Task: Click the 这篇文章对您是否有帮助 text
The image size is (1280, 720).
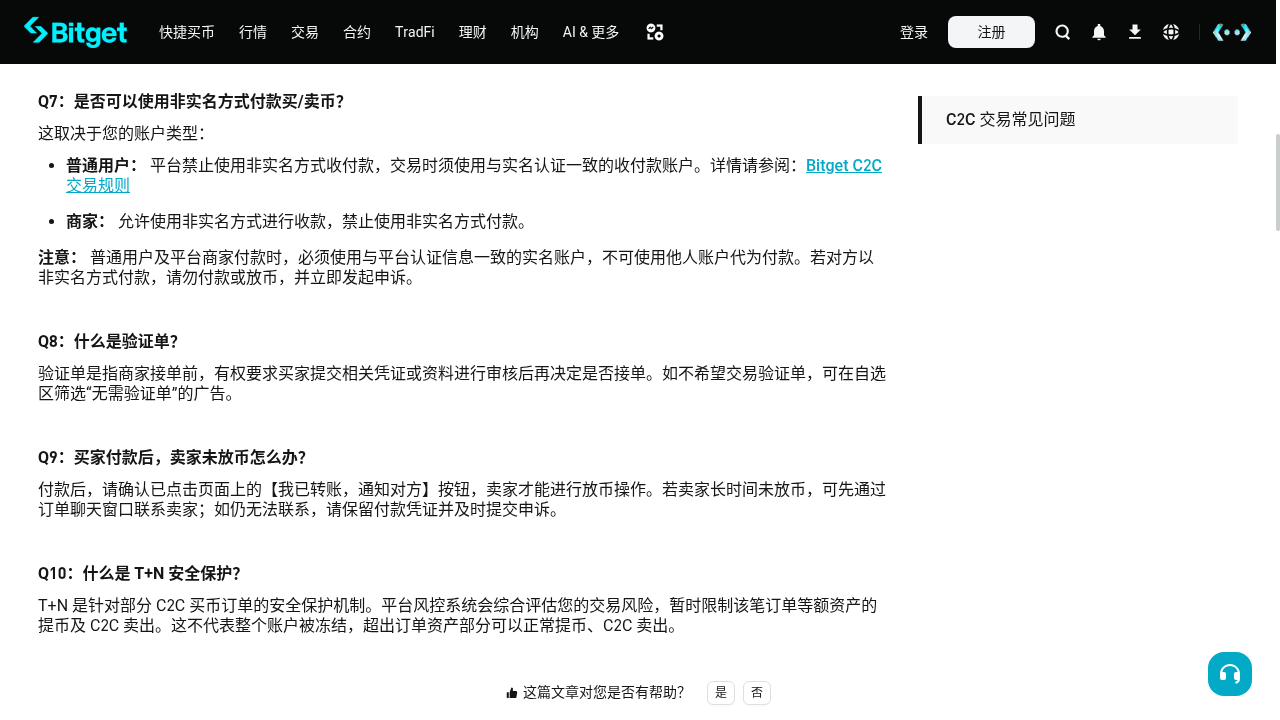Action: [x=603, y=693]
